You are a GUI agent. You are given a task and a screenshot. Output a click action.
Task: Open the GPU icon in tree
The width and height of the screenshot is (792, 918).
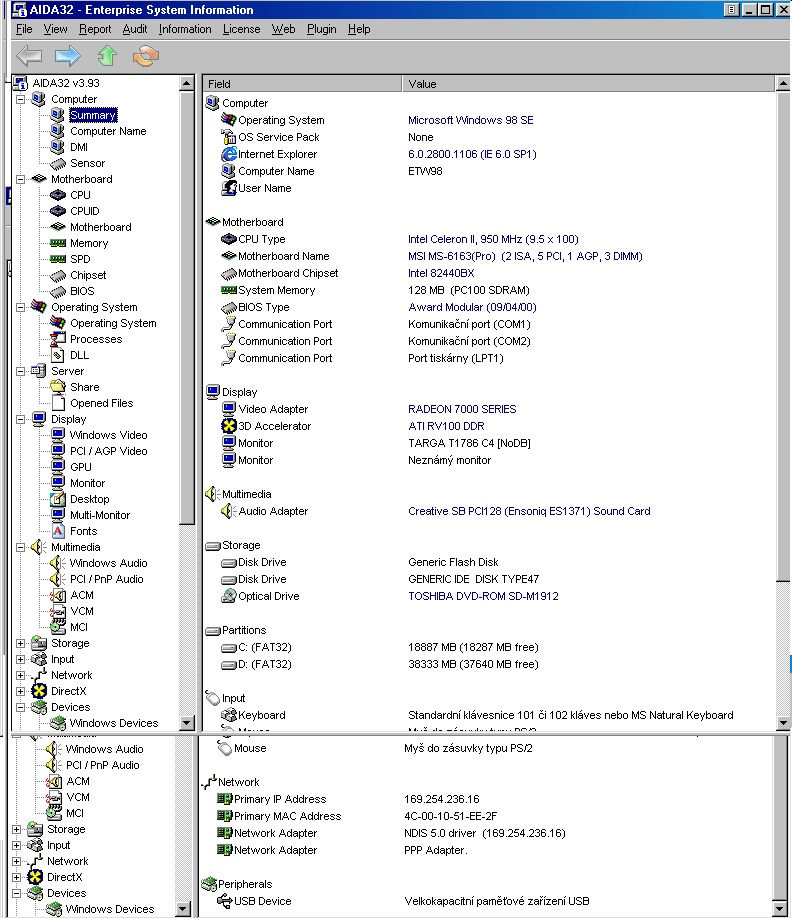click(x=57, y=467)
